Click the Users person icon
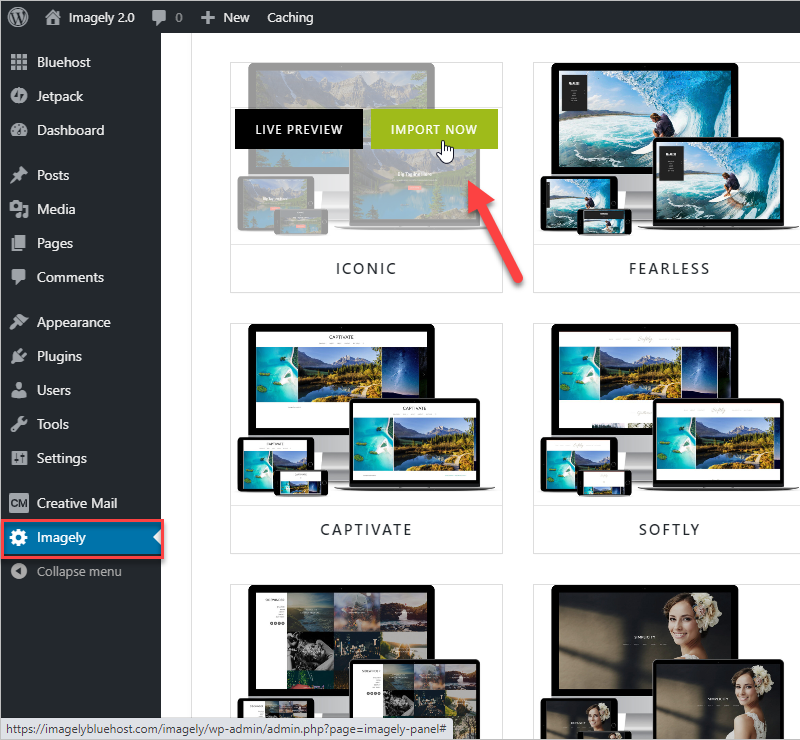Image resolution: width=800 pixels, height=740 pixels. [x=19, y=390]
